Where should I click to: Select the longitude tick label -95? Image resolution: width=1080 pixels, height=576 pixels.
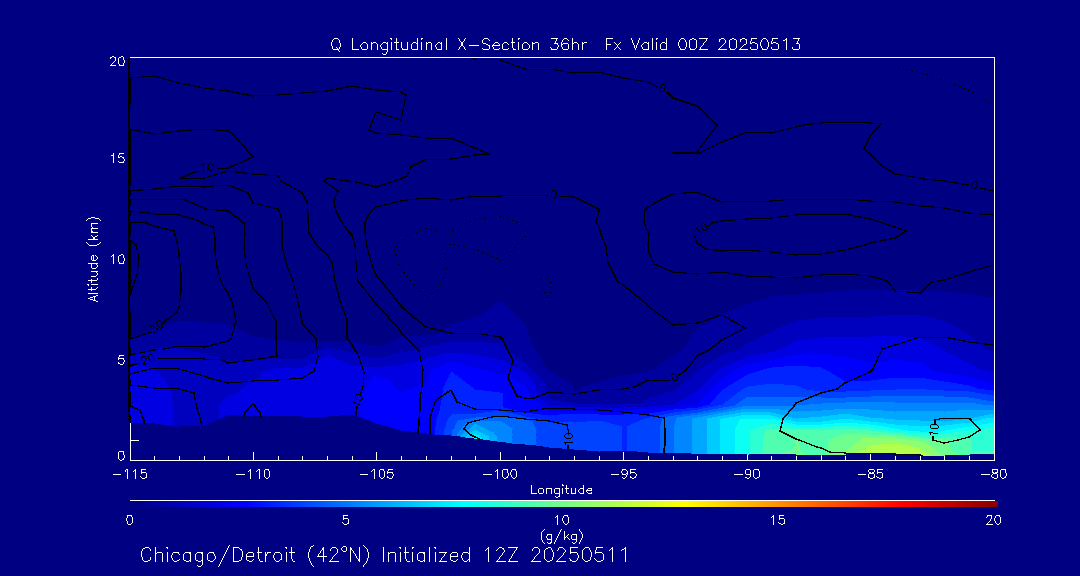pos(623,475)
